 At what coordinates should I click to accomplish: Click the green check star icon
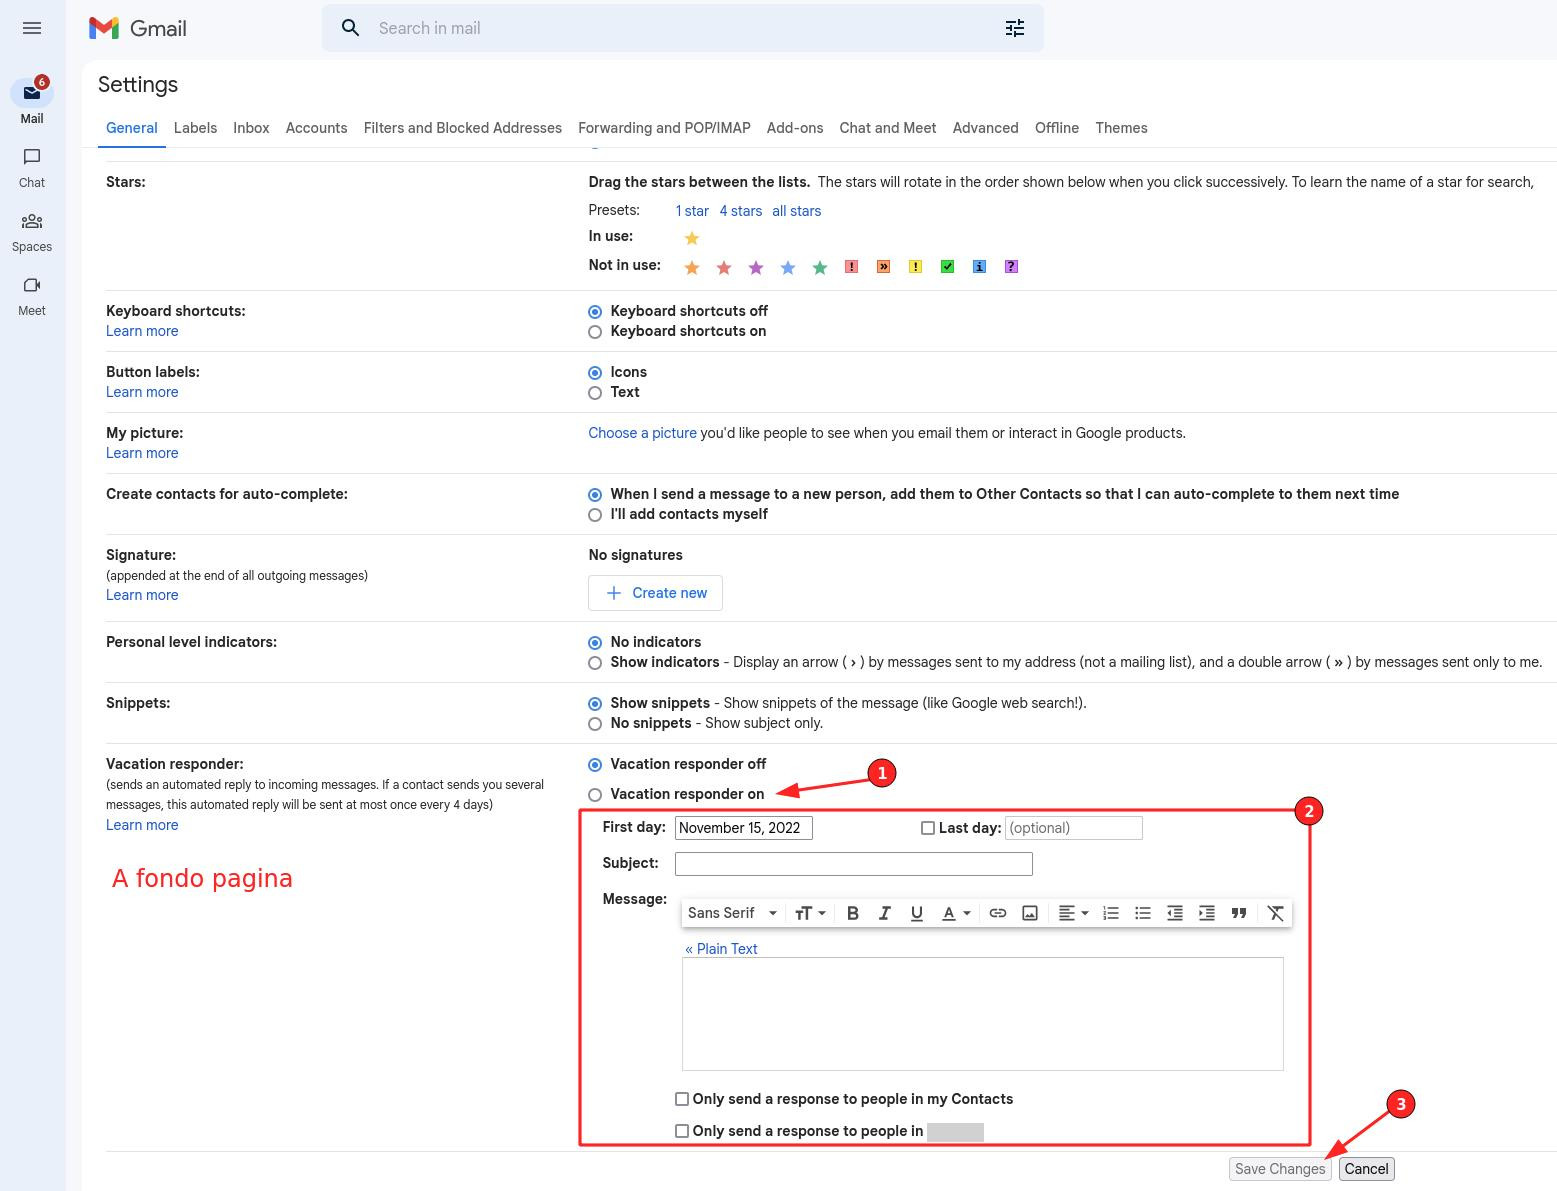pos(947,266)
